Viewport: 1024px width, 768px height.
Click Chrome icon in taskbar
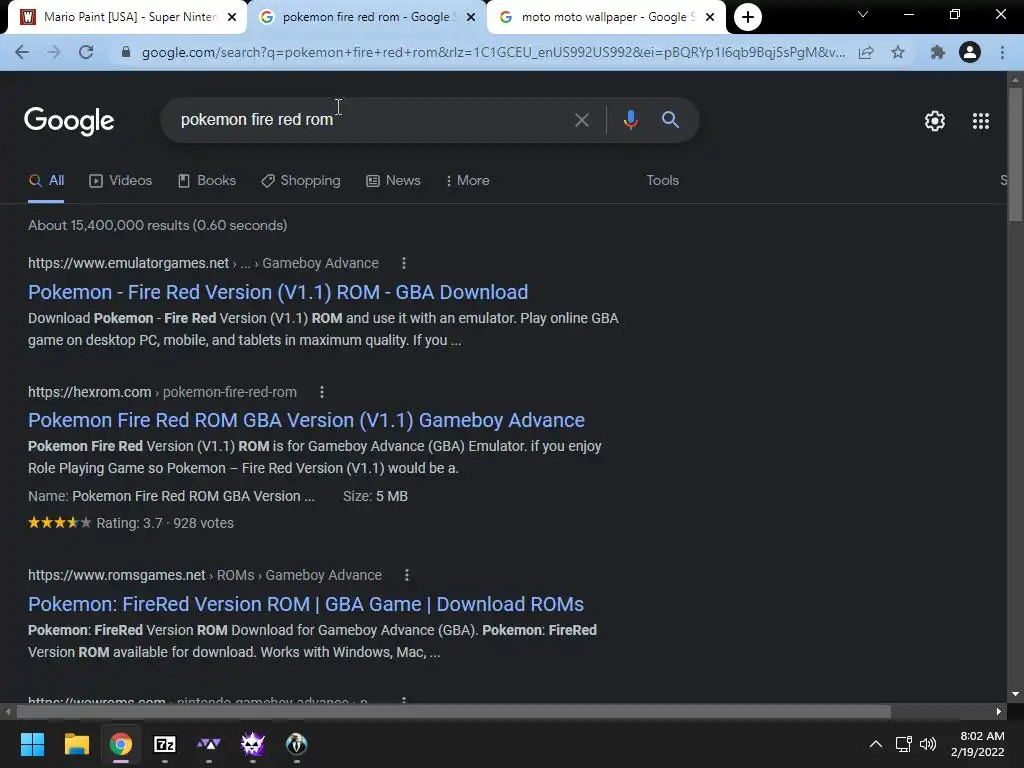[121, 744]
